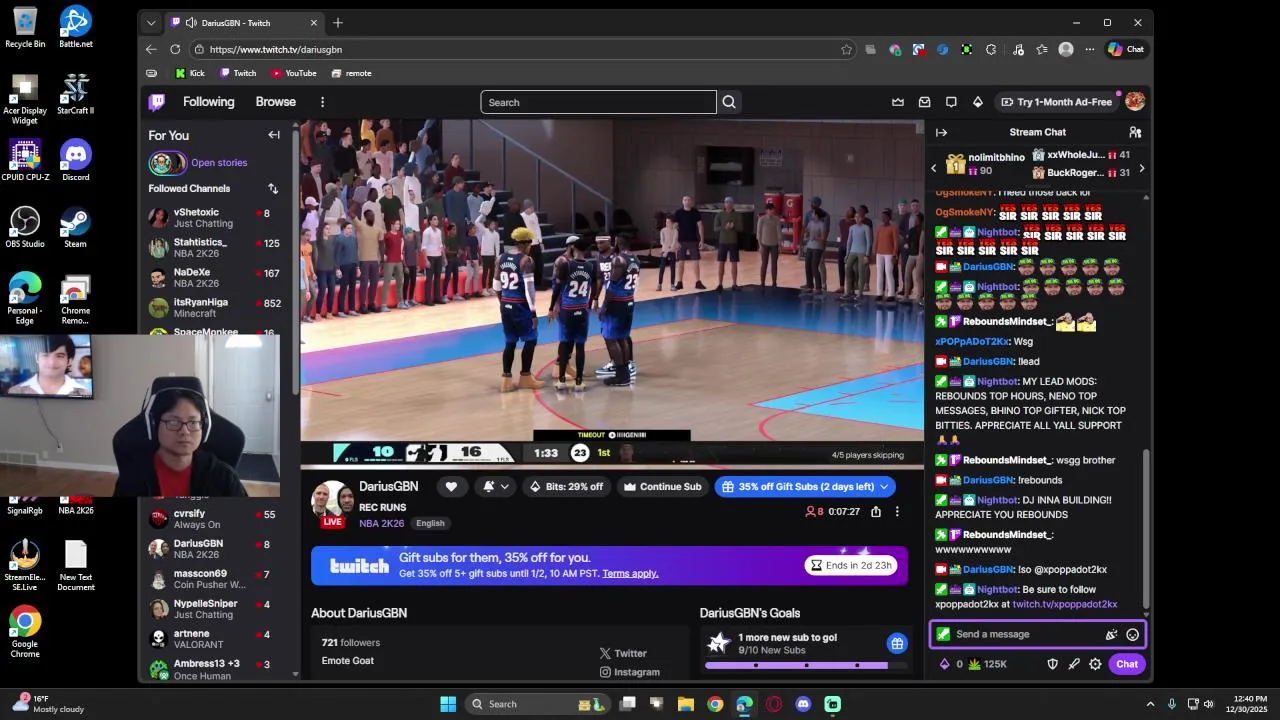Open the Following tab
Screen dimensions: 1280x720
pos(208,102)
